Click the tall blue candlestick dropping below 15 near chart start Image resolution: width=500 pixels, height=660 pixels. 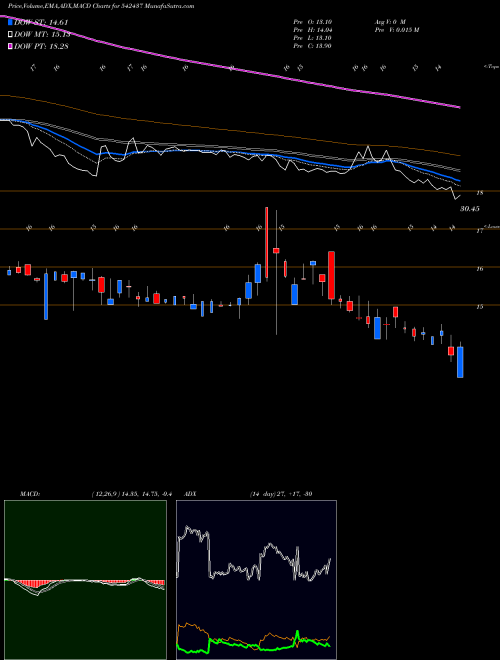(46, 296)
